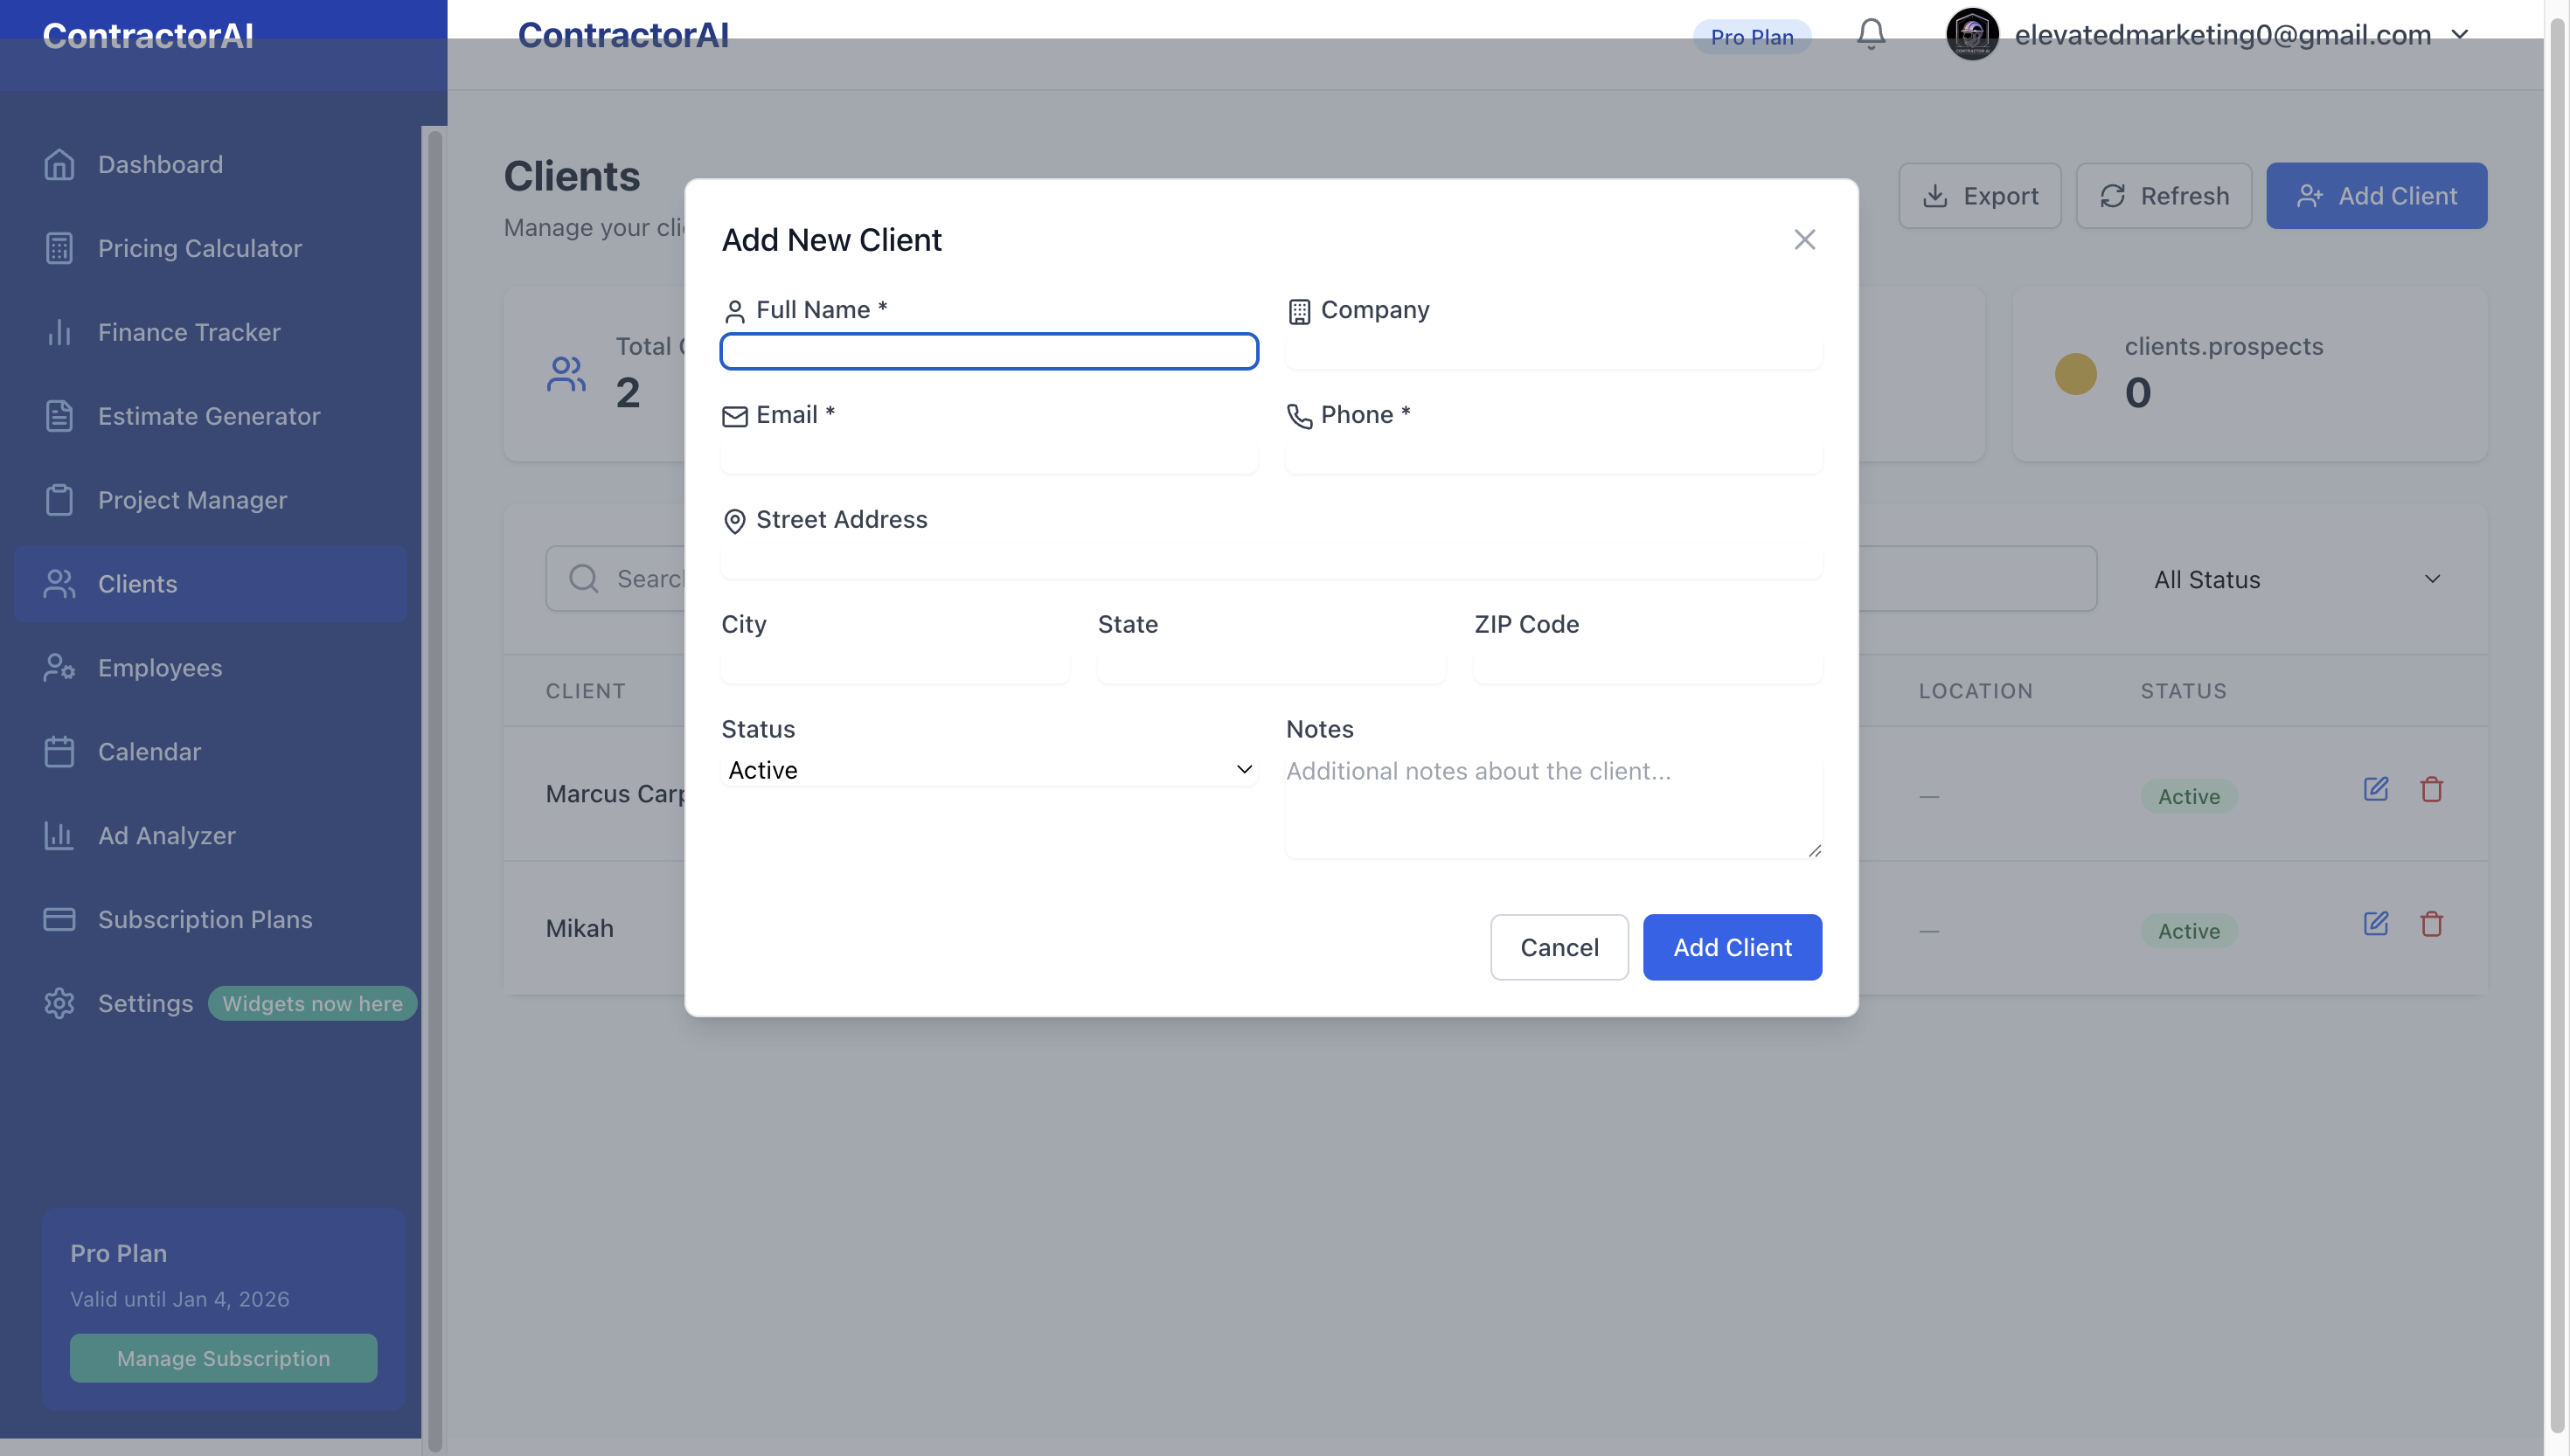Open the Status dropdown in the dialog
This screenshot has height=1456, width=2570.
point(987,769)
